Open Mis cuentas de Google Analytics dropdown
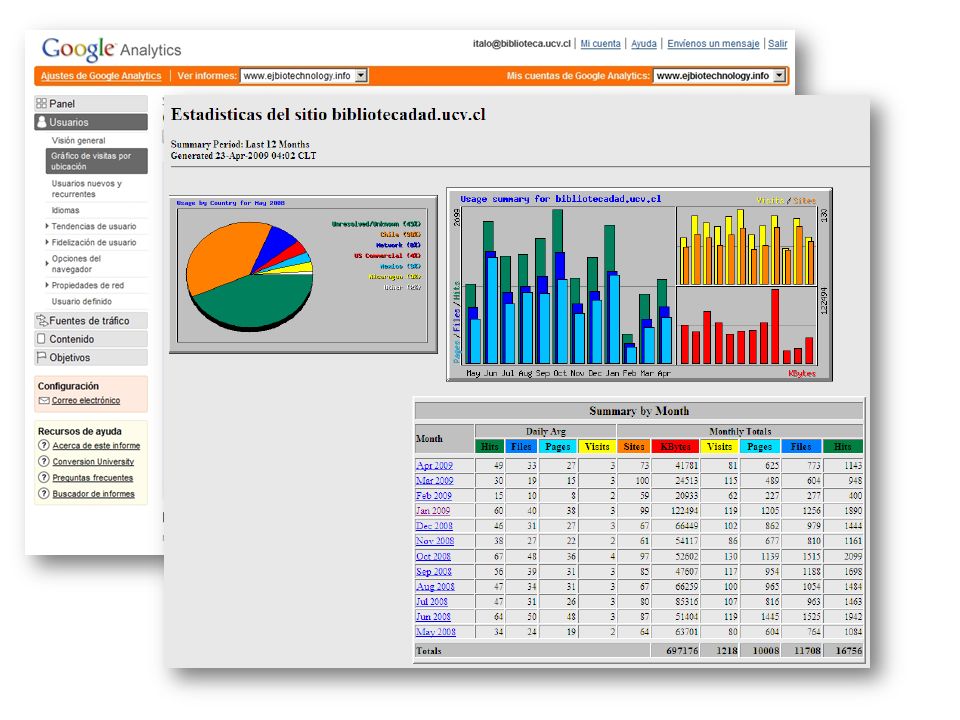Viewport: 960px width, 720px height. (719, 75)
